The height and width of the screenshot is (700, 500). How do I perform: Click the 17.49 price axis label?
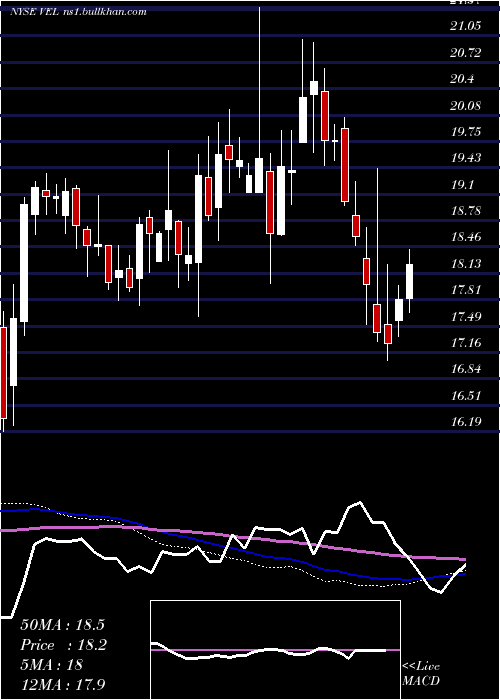(466, 317)
